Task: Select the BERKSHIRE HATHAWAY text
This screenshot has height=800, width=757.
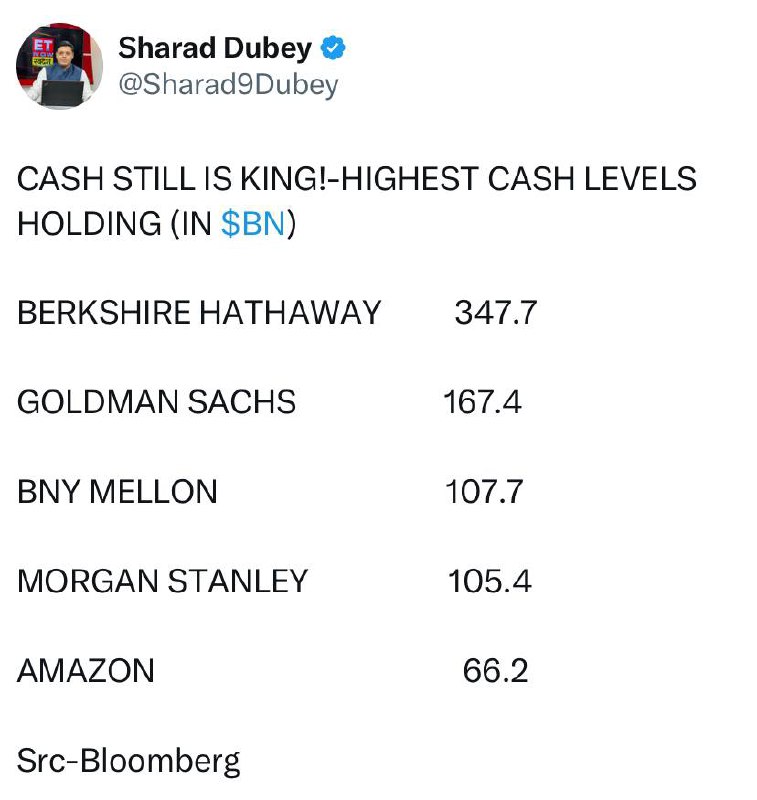Action: pos(199,312)
